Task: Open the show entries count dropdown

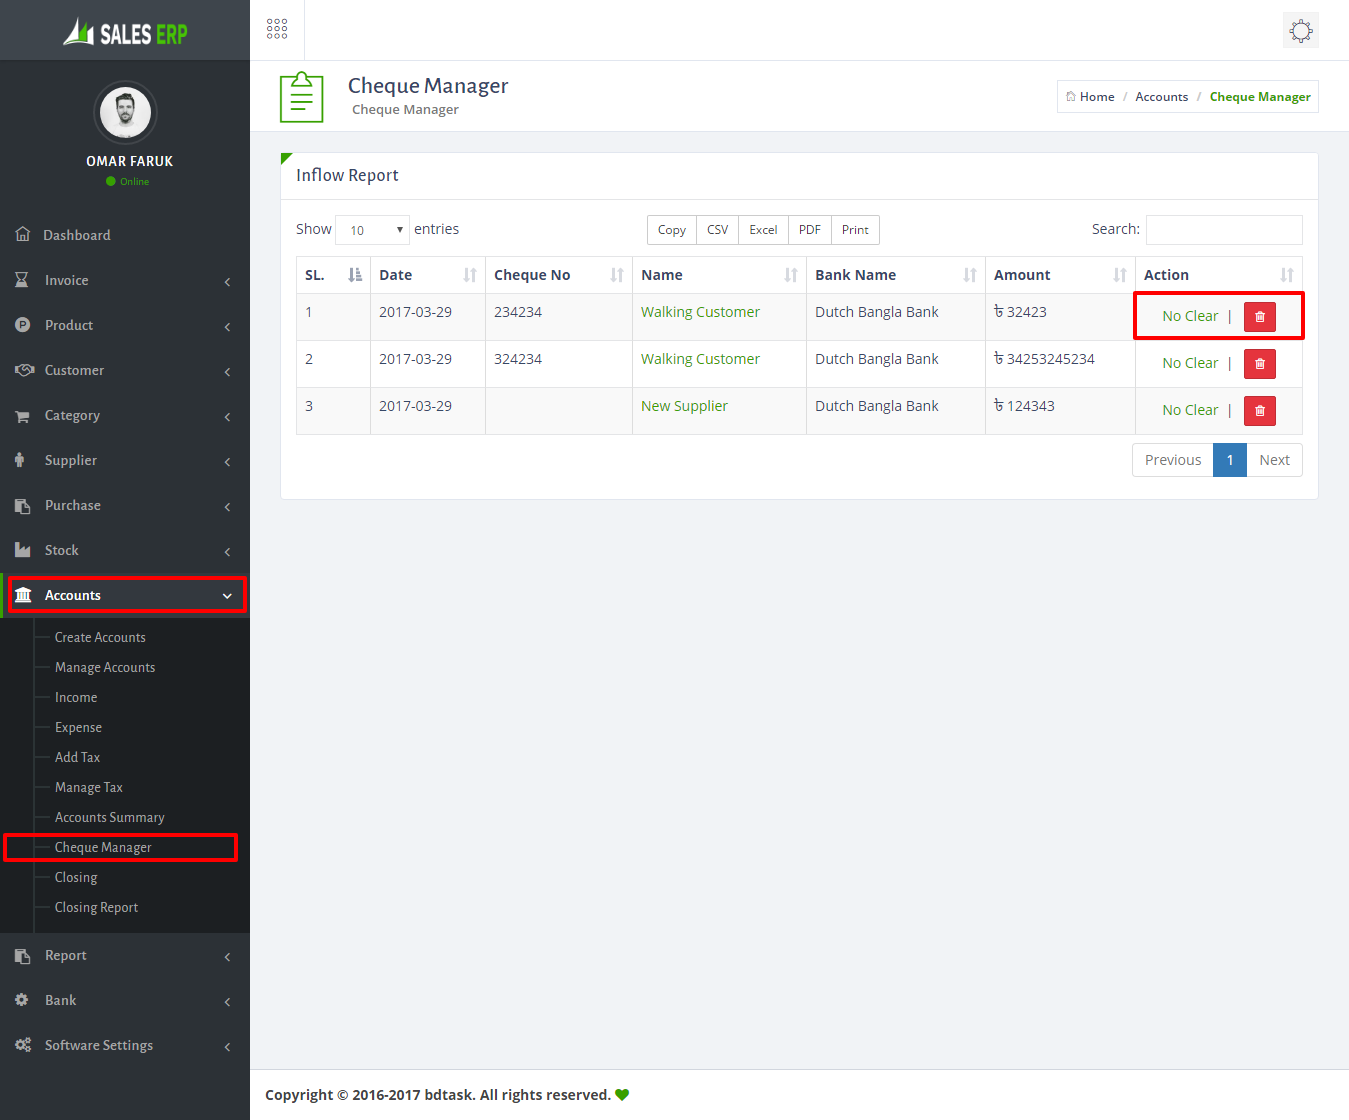Action: click(372, 230)
